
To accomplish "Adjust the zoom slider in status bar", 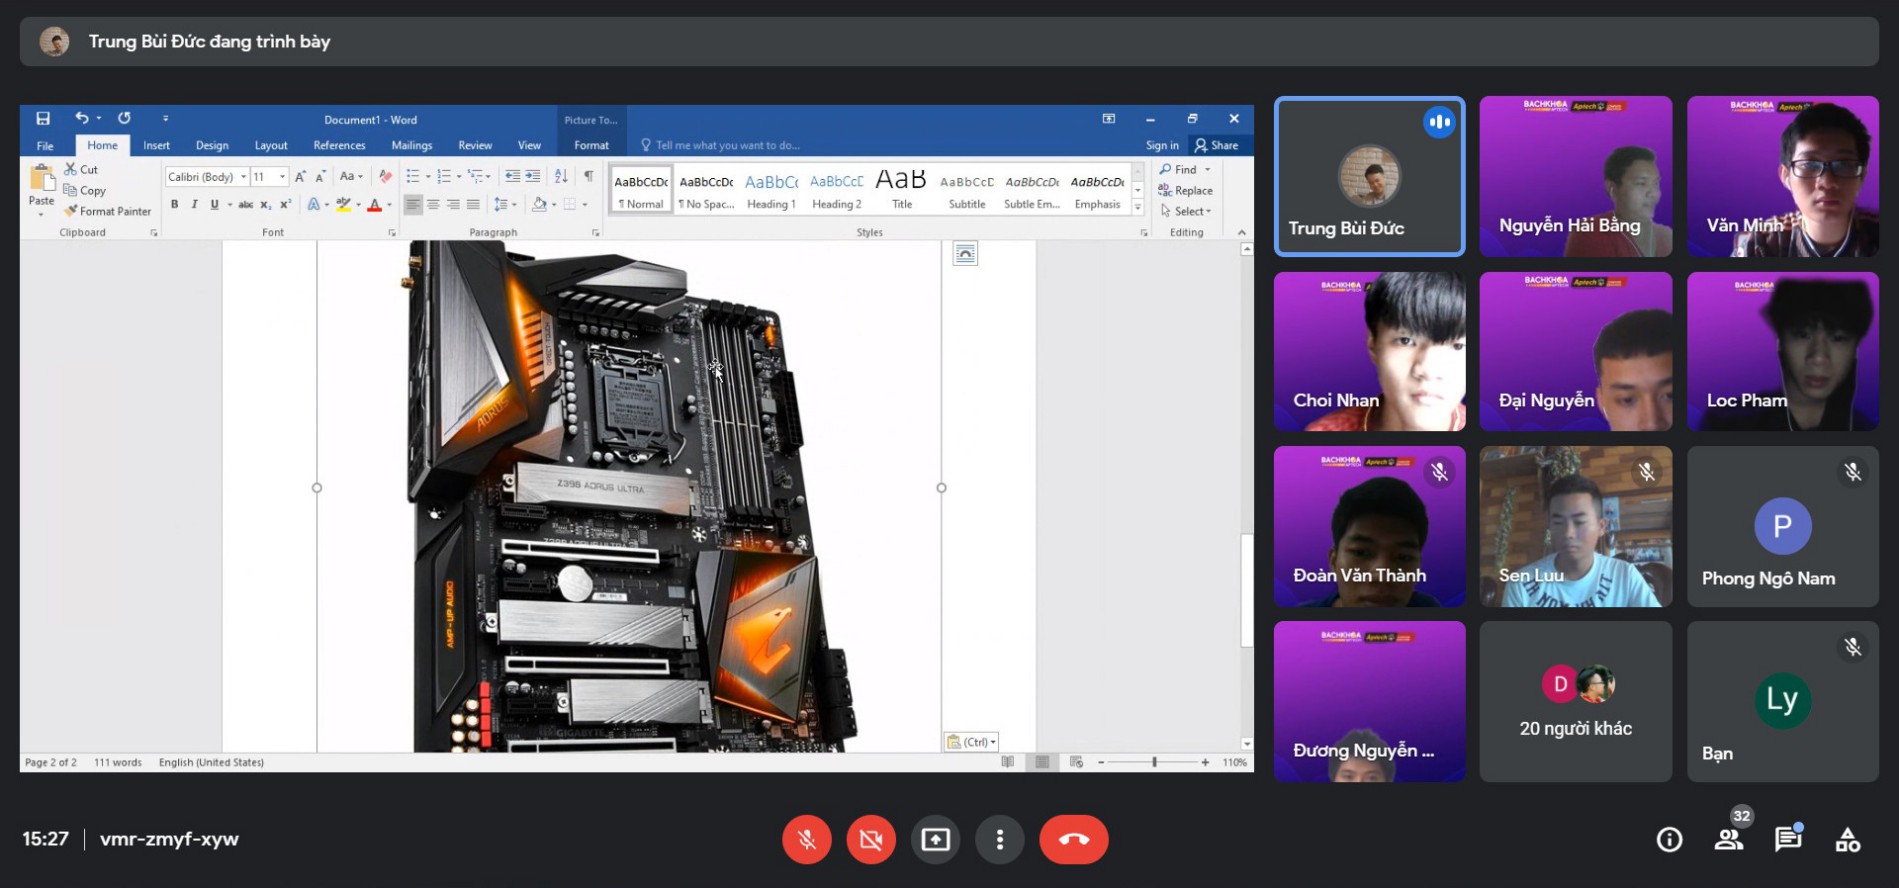I will pyautogui.click(x=1154, y=762).
